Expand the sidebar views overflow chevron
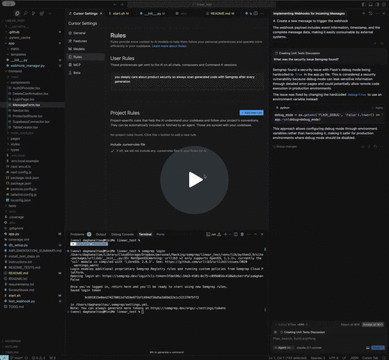Screen dimensions: 389x360 click(50, 13)
